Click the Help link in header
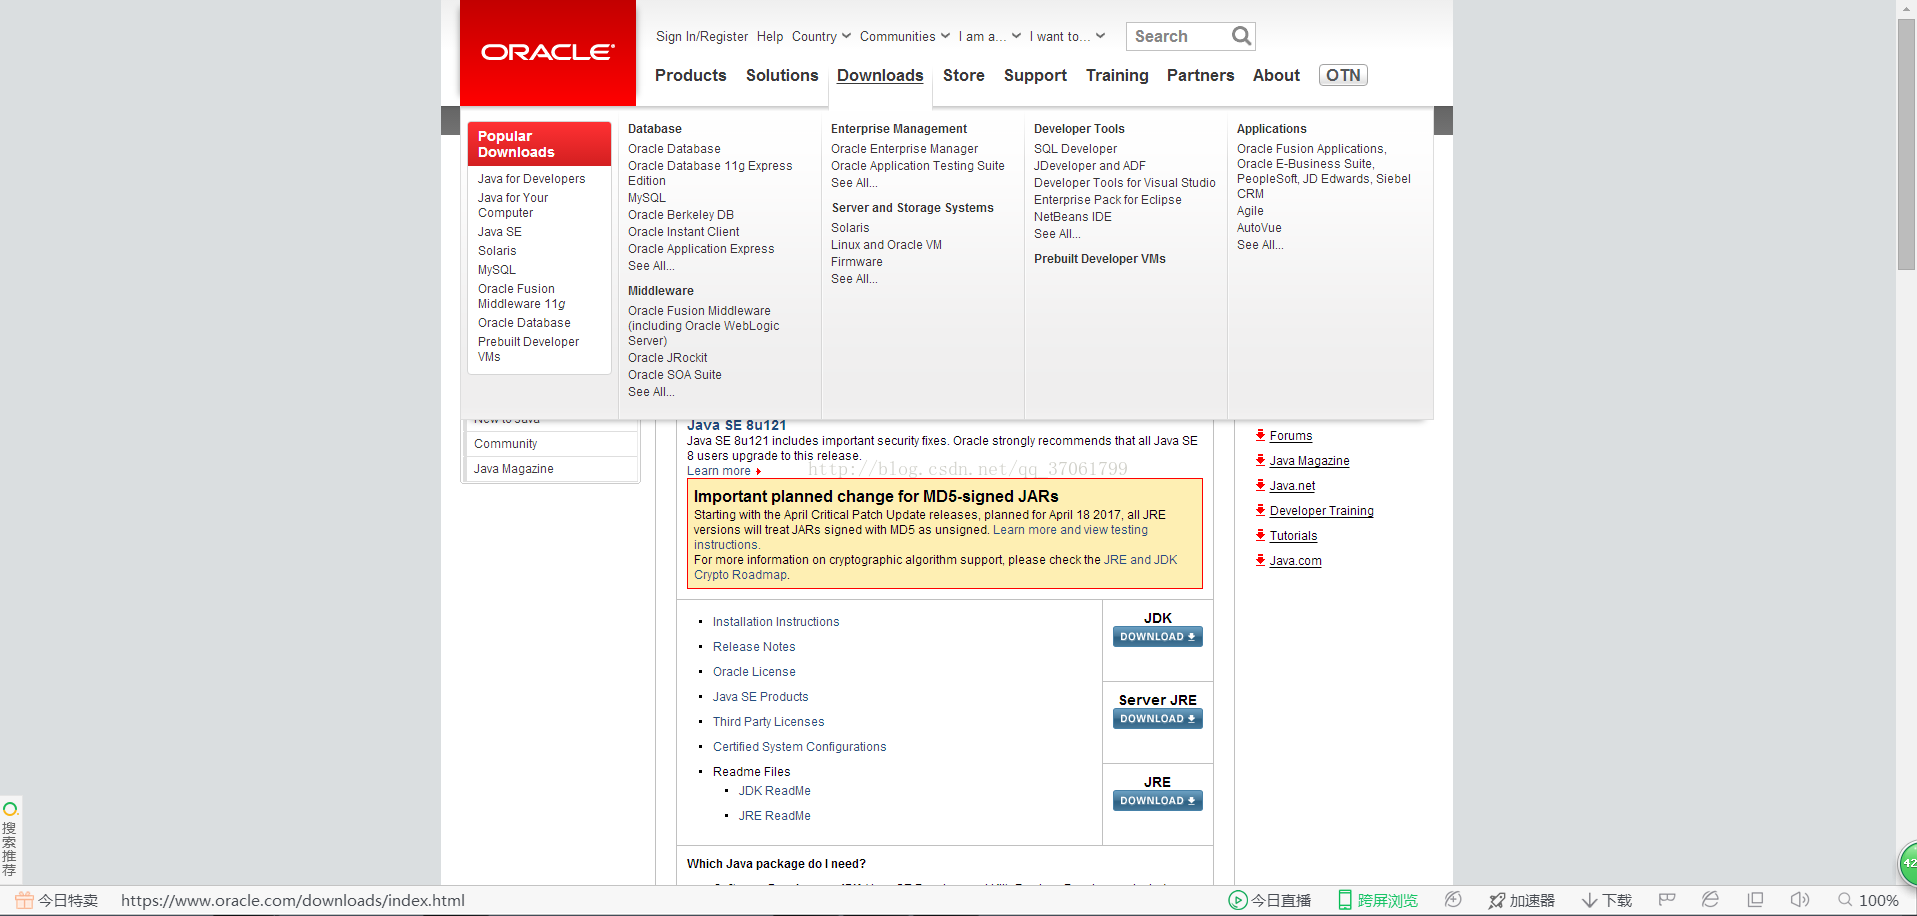The height and width of the screenshot is (916, 1917). 770,36
